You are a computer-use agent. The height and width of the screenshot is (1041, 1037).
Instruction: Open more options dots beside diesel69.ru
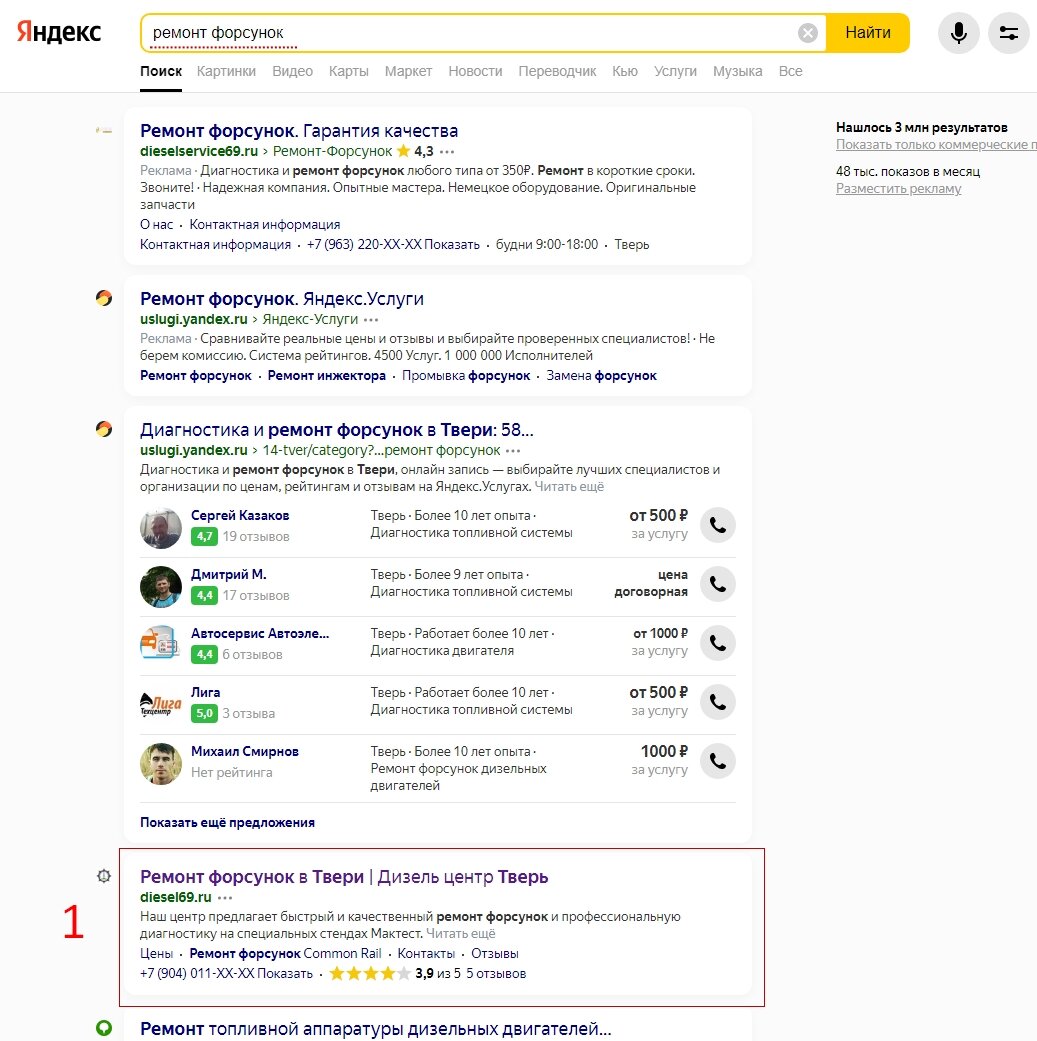(225, 898)
